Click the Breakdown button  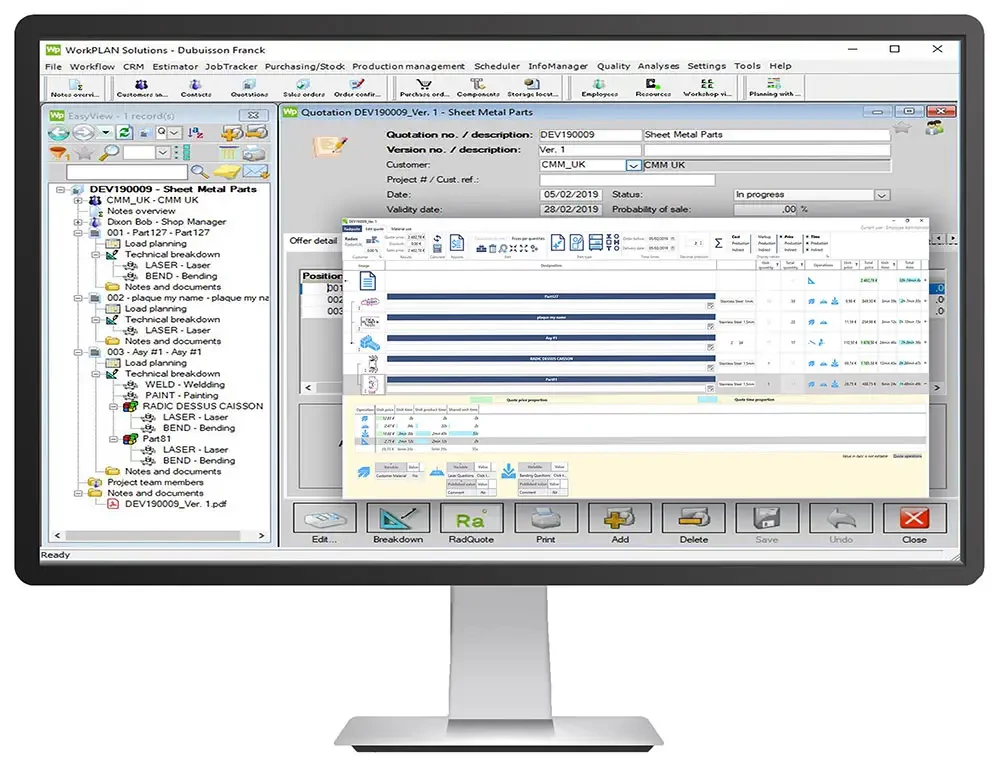point(398,524)
